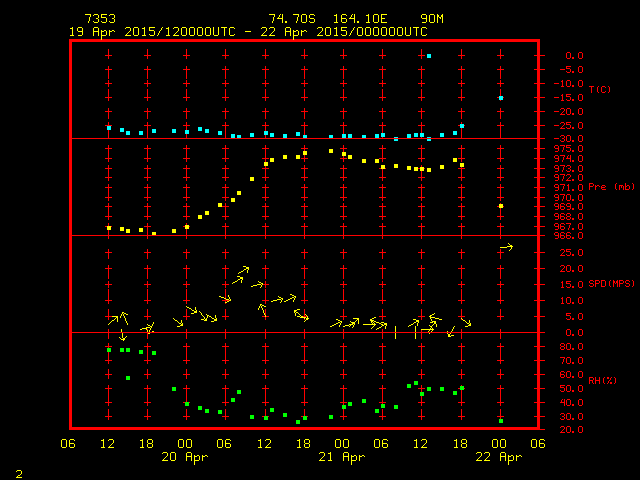
Task: Click the T(C) temperature axis label
Action: [x=599, y=90]
